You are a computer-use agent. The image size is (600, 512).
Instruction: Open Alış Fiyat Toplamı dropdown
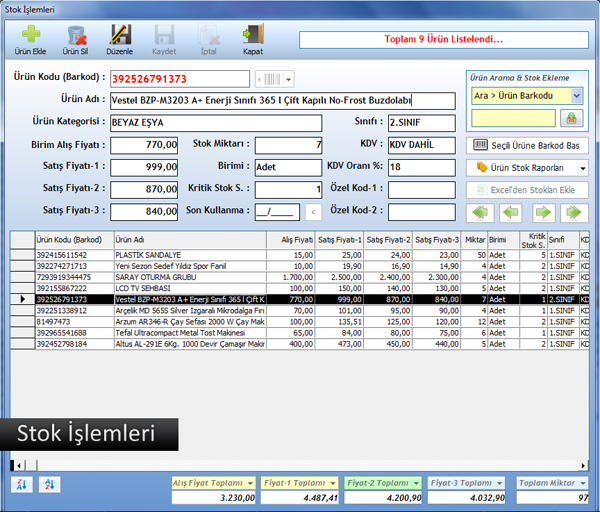[250, 483]
